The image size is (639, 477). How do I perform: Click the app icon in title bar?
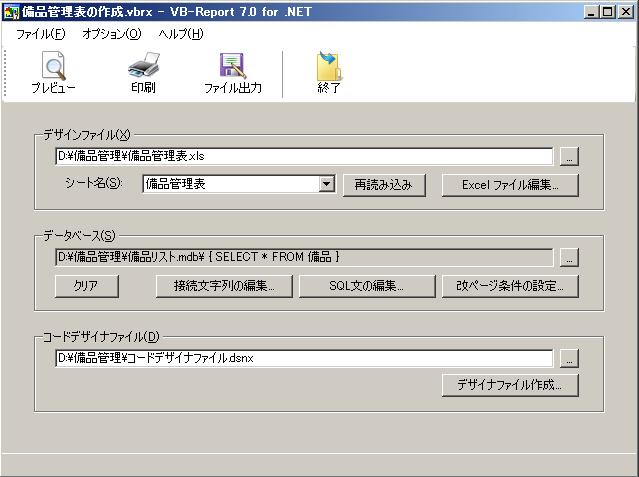[x=11, y=12]
